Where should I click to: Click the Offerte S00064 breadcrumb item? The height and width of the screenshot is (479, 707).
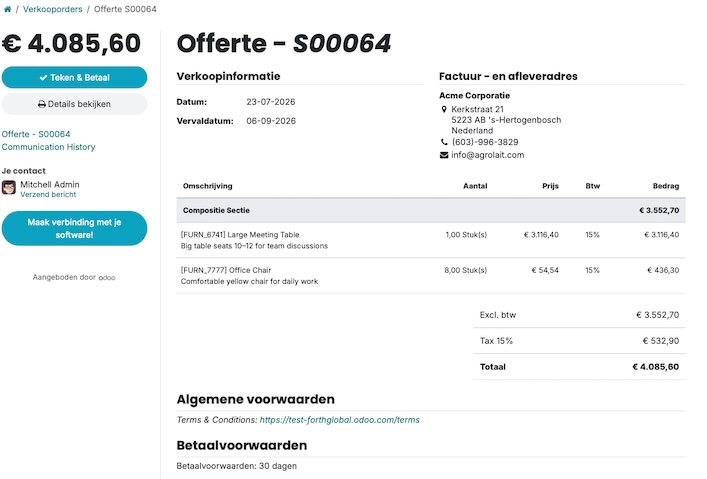(x=125, y=9)
